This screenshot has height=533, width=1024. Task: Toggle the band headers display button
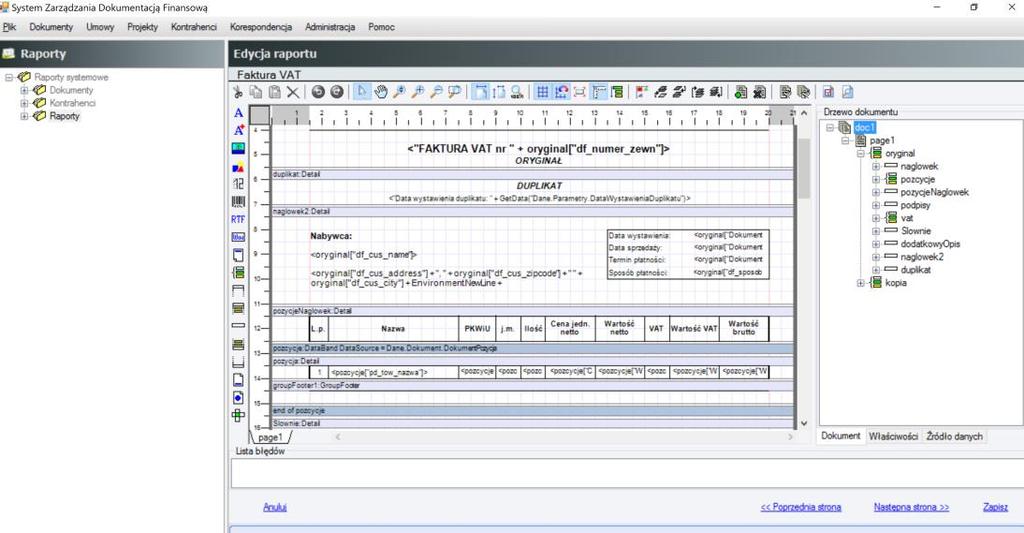[617, 92]
